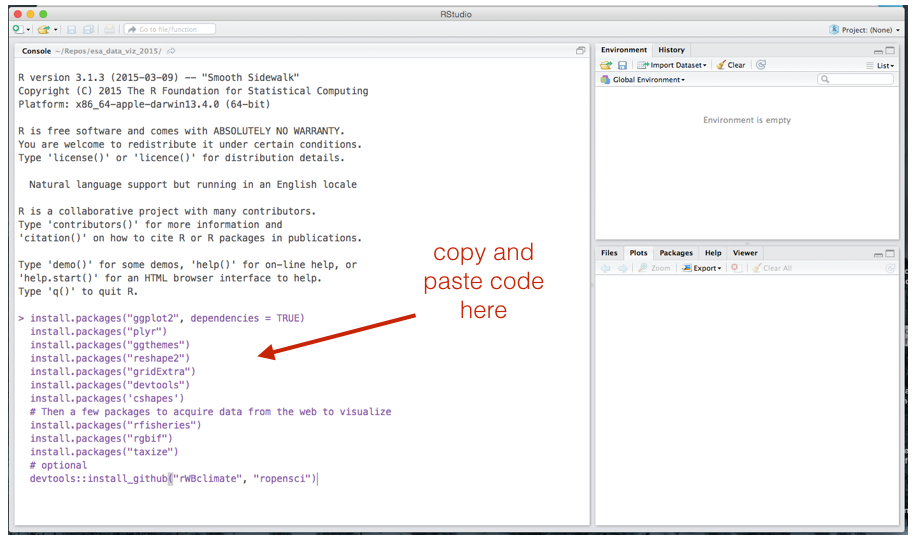
Task: Click the install.packages('cshapes') line
Action: (x=107, y=398)
